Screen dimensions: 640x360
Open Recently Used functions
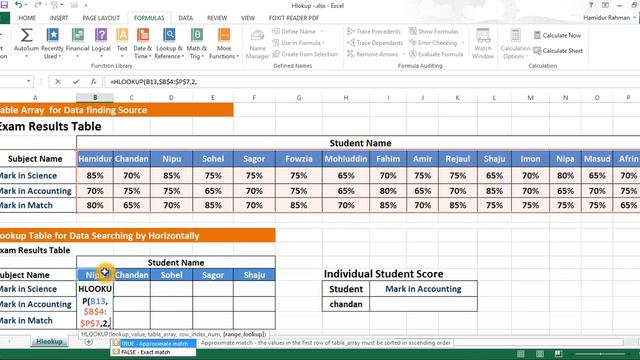pos(52,43)
